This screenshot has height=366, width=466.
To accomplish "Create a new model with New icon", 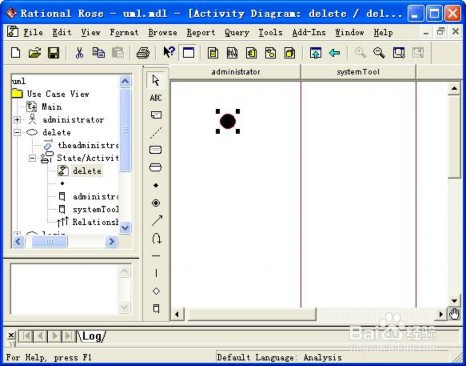I will (x=16, y=53).
